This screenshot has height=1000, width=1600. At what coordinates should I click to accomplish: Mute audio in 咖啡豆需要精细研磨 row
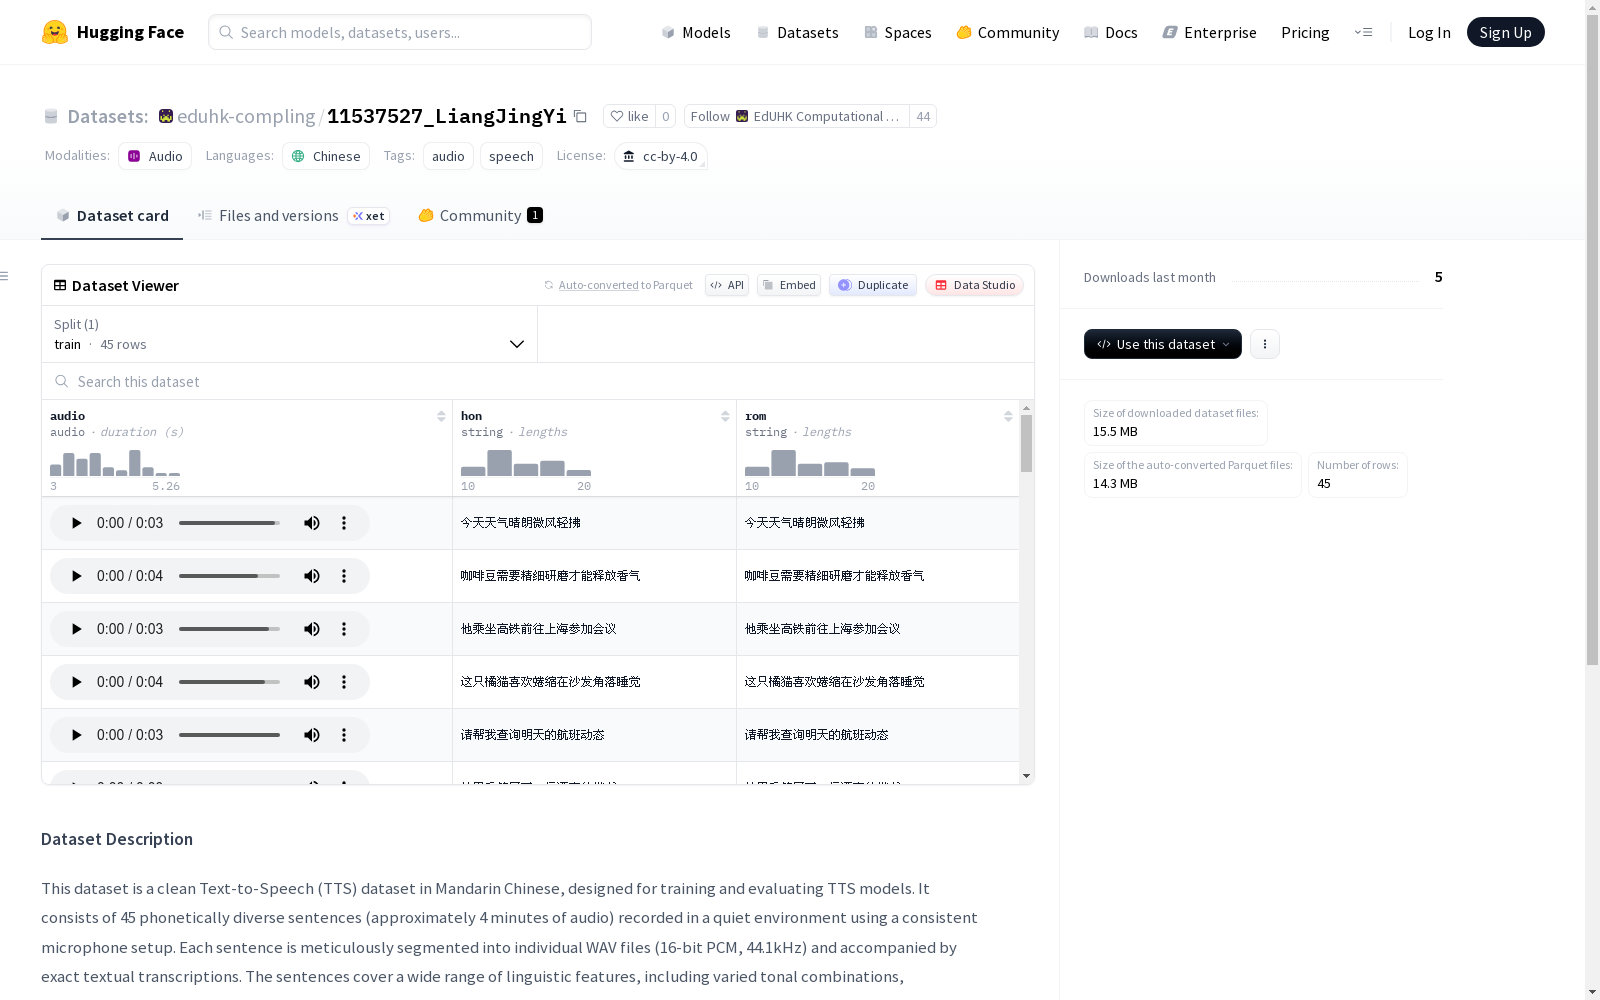312,576
